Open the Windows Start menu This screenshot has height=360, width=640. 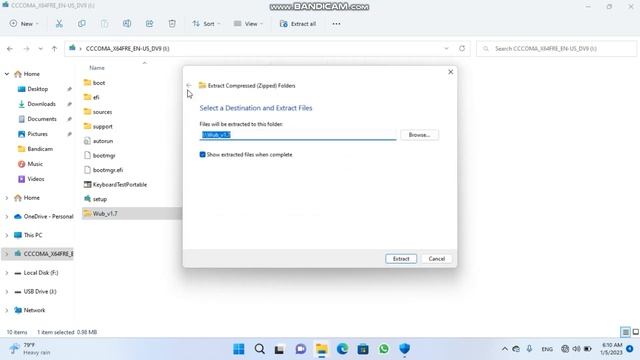pos(239,349)
